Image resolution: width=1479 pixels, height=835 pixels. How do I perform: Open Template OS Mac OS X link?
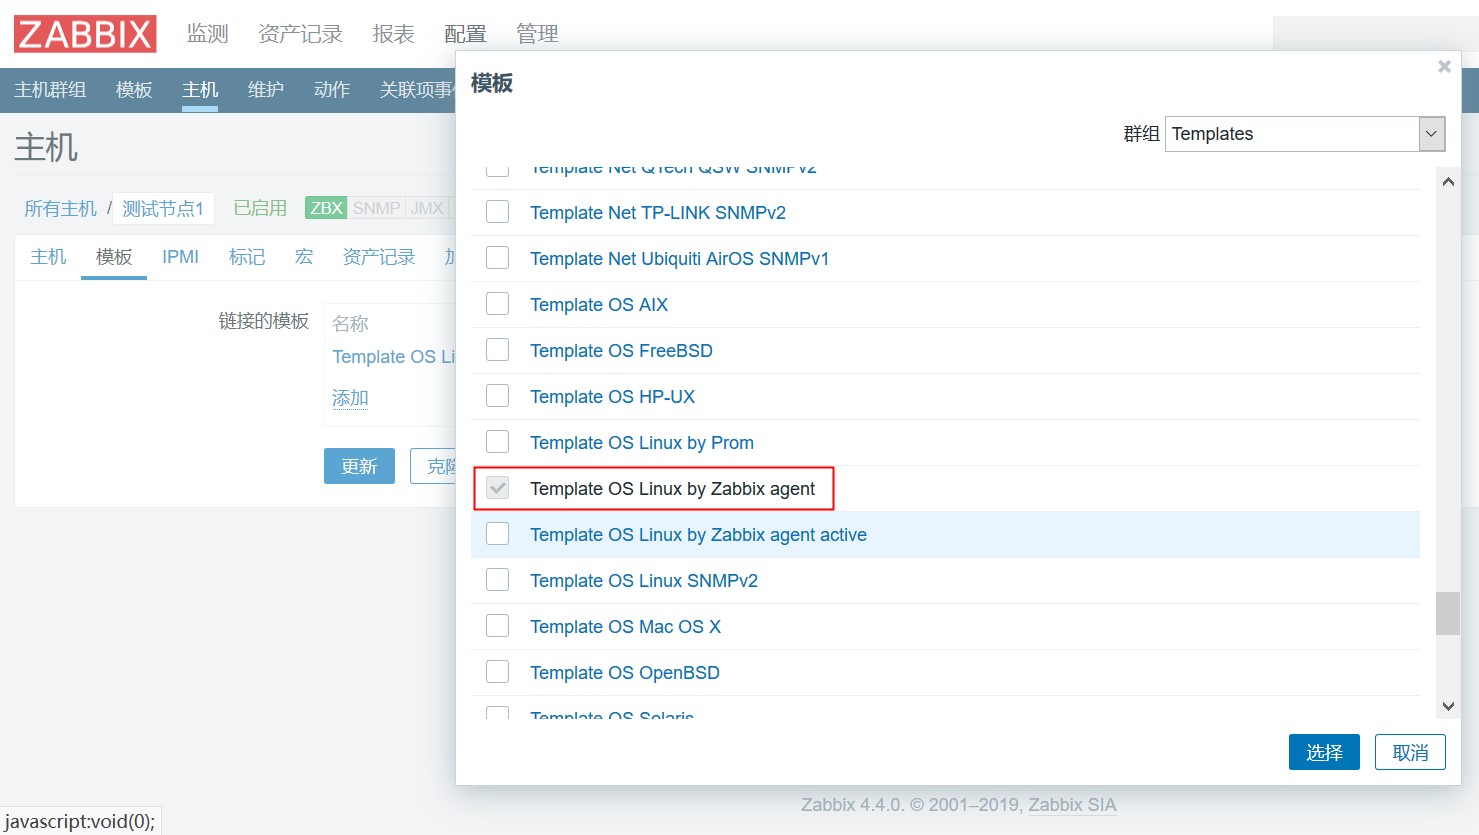[x=625, y=627]
